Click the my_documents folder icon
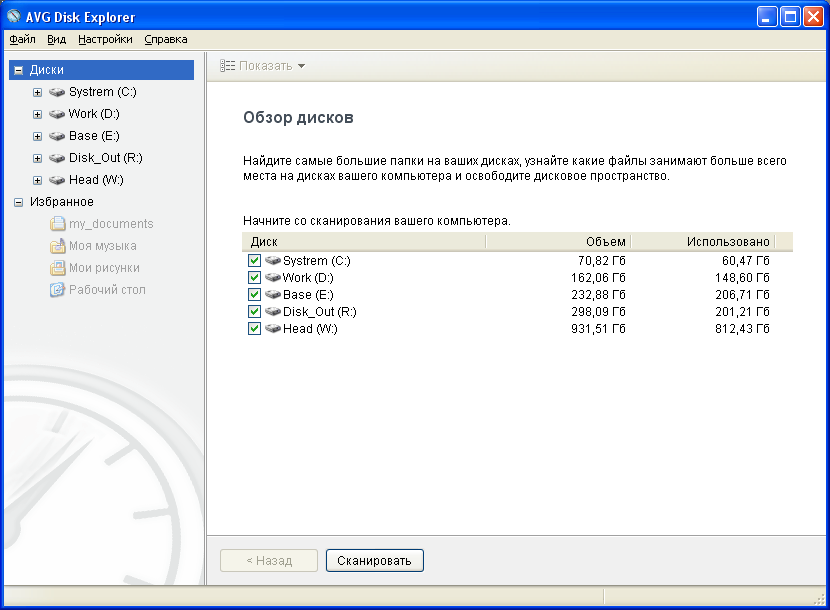This screenshot has width=830, height=610. point(57,224)
